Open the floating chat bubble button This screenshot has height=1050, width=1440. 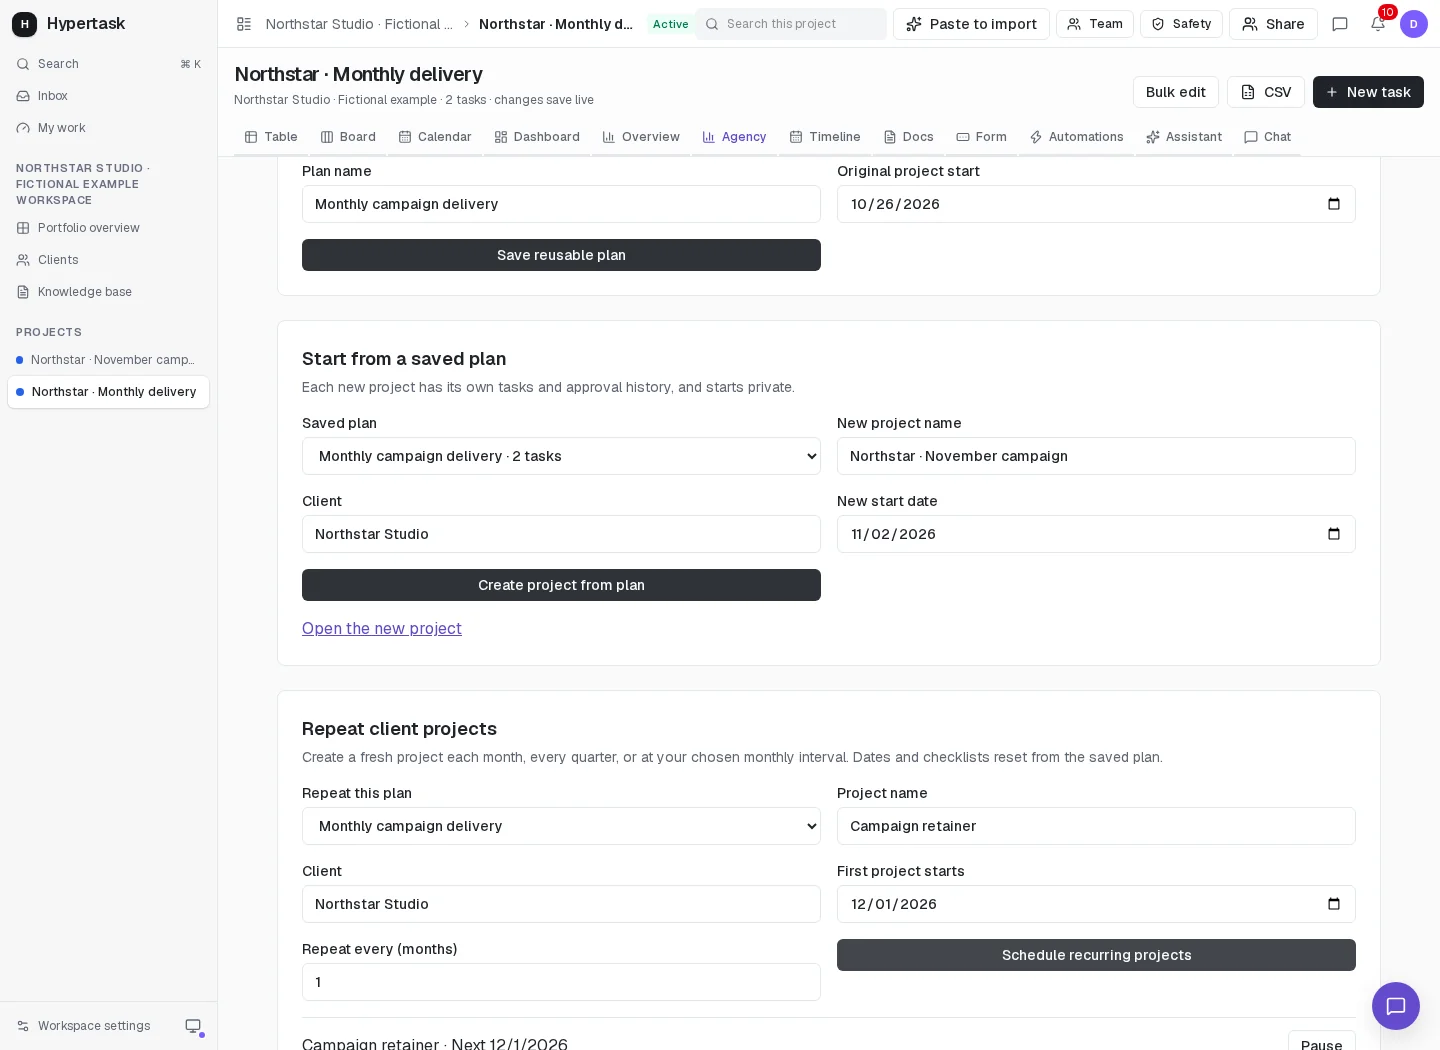(1396, 1006)
